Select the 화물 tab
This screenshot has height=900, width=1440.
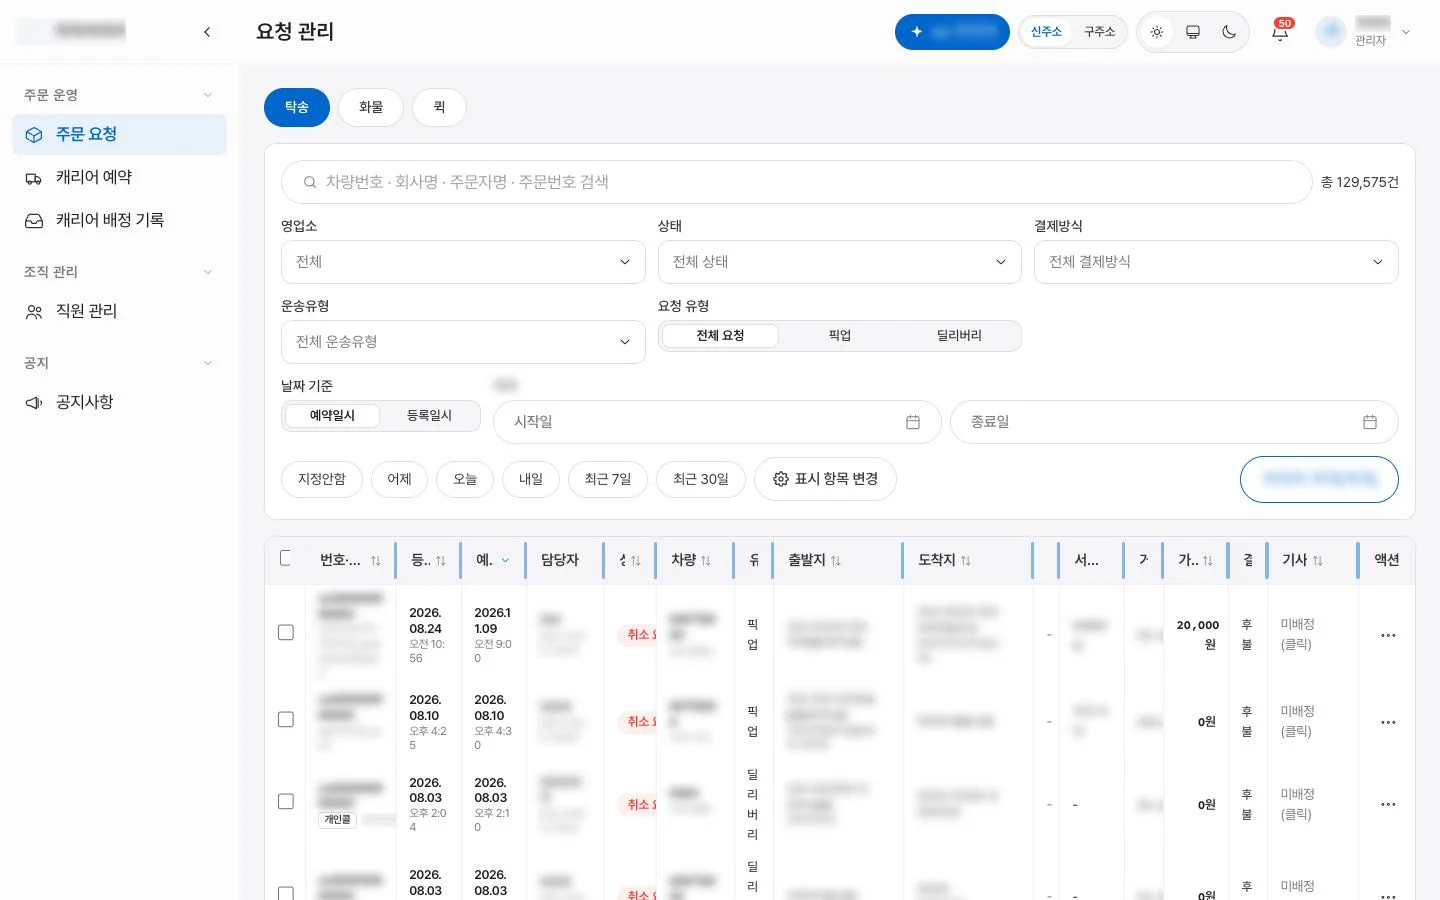point(371,107)
